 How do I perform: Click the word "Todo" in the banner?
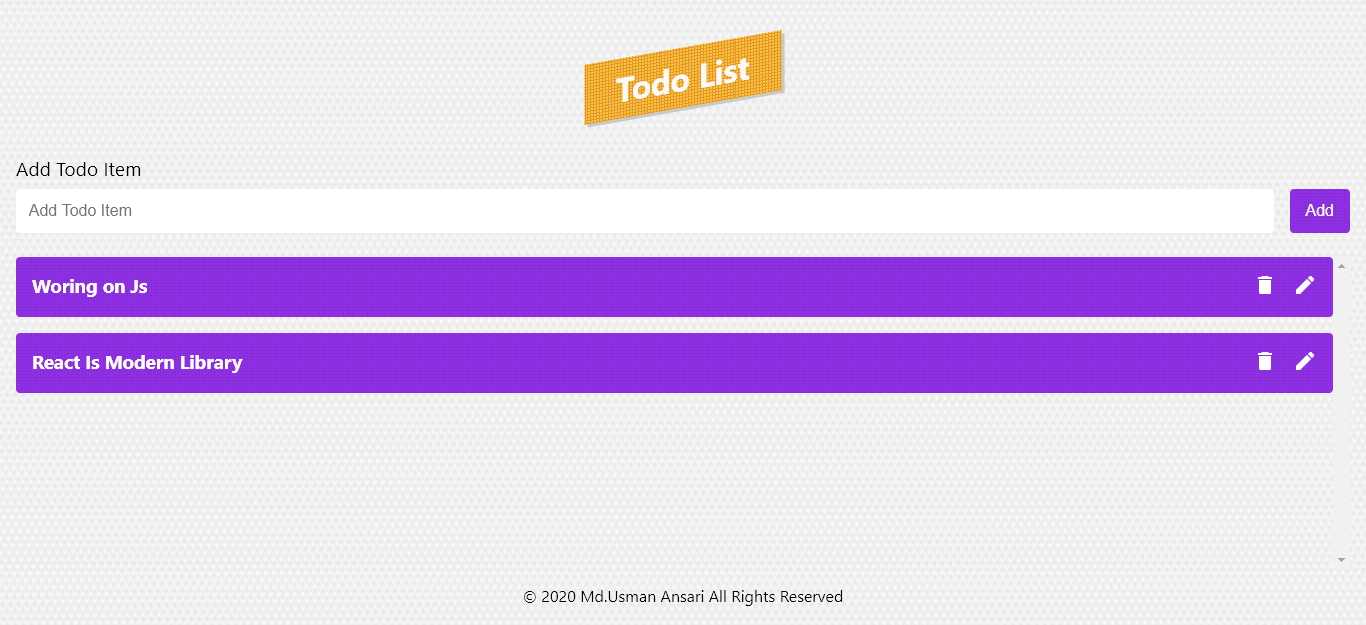click(652, 86)
